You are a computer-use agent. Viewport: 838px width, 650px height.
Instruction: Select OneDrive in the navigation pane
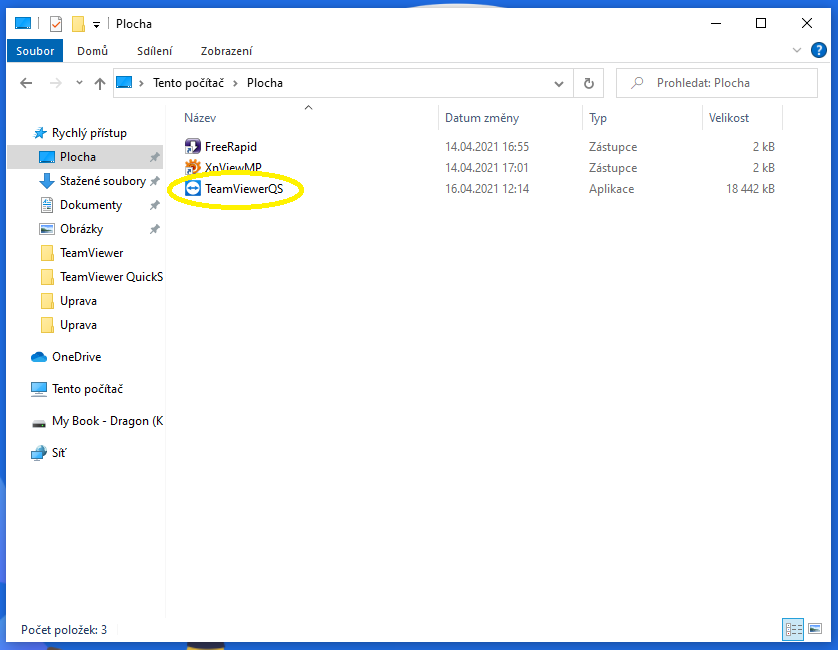pyautogui.click(x=76, y=357)
